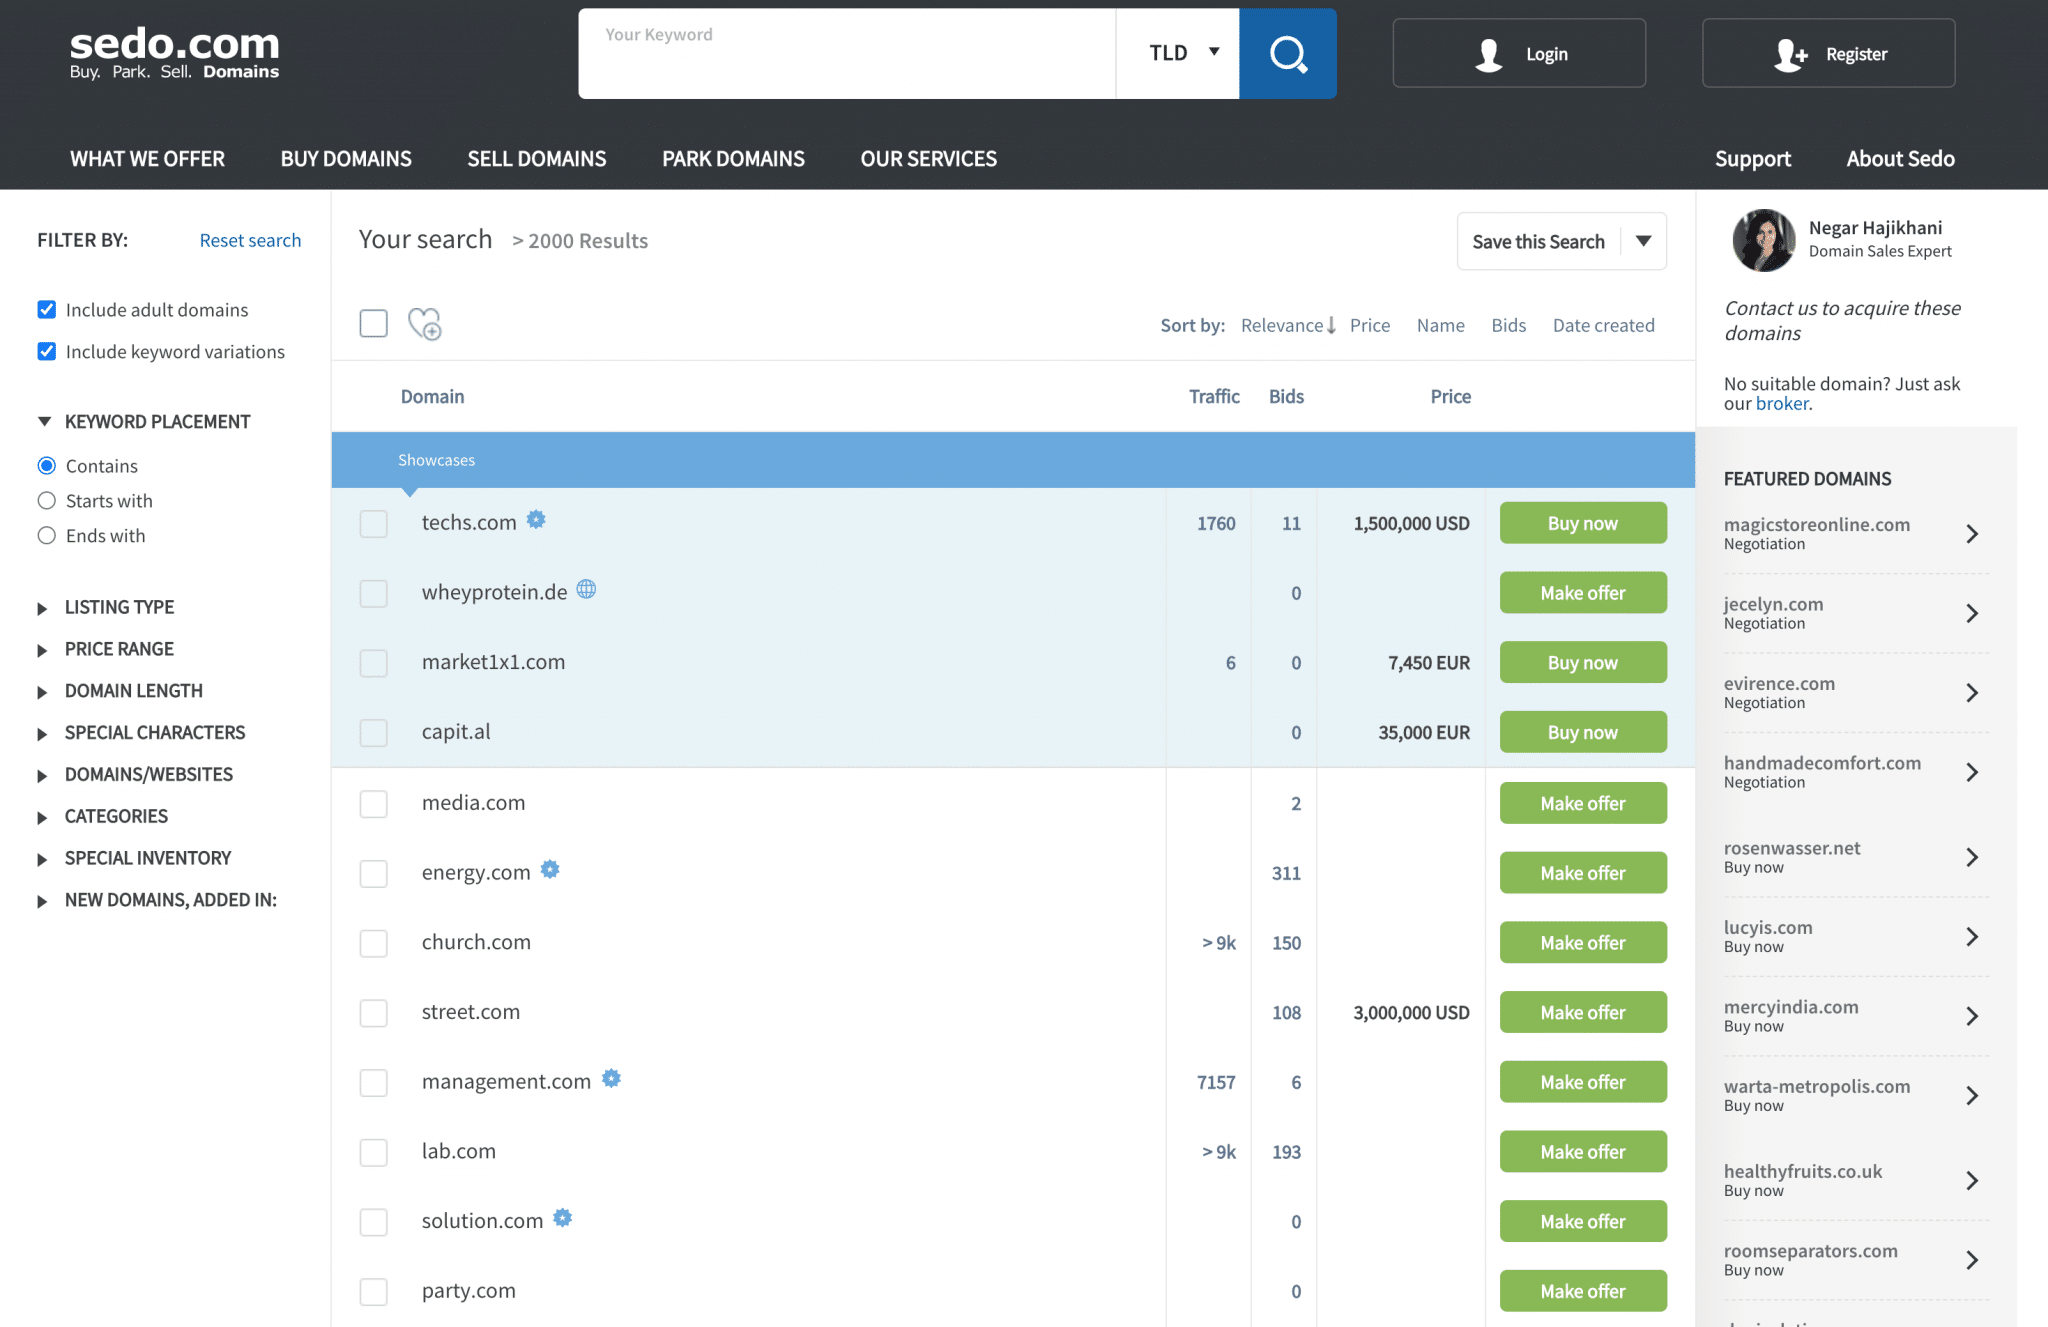Expand the Domains/Websites filter
Screen dimensions: 2048x1327
(135, 775)
